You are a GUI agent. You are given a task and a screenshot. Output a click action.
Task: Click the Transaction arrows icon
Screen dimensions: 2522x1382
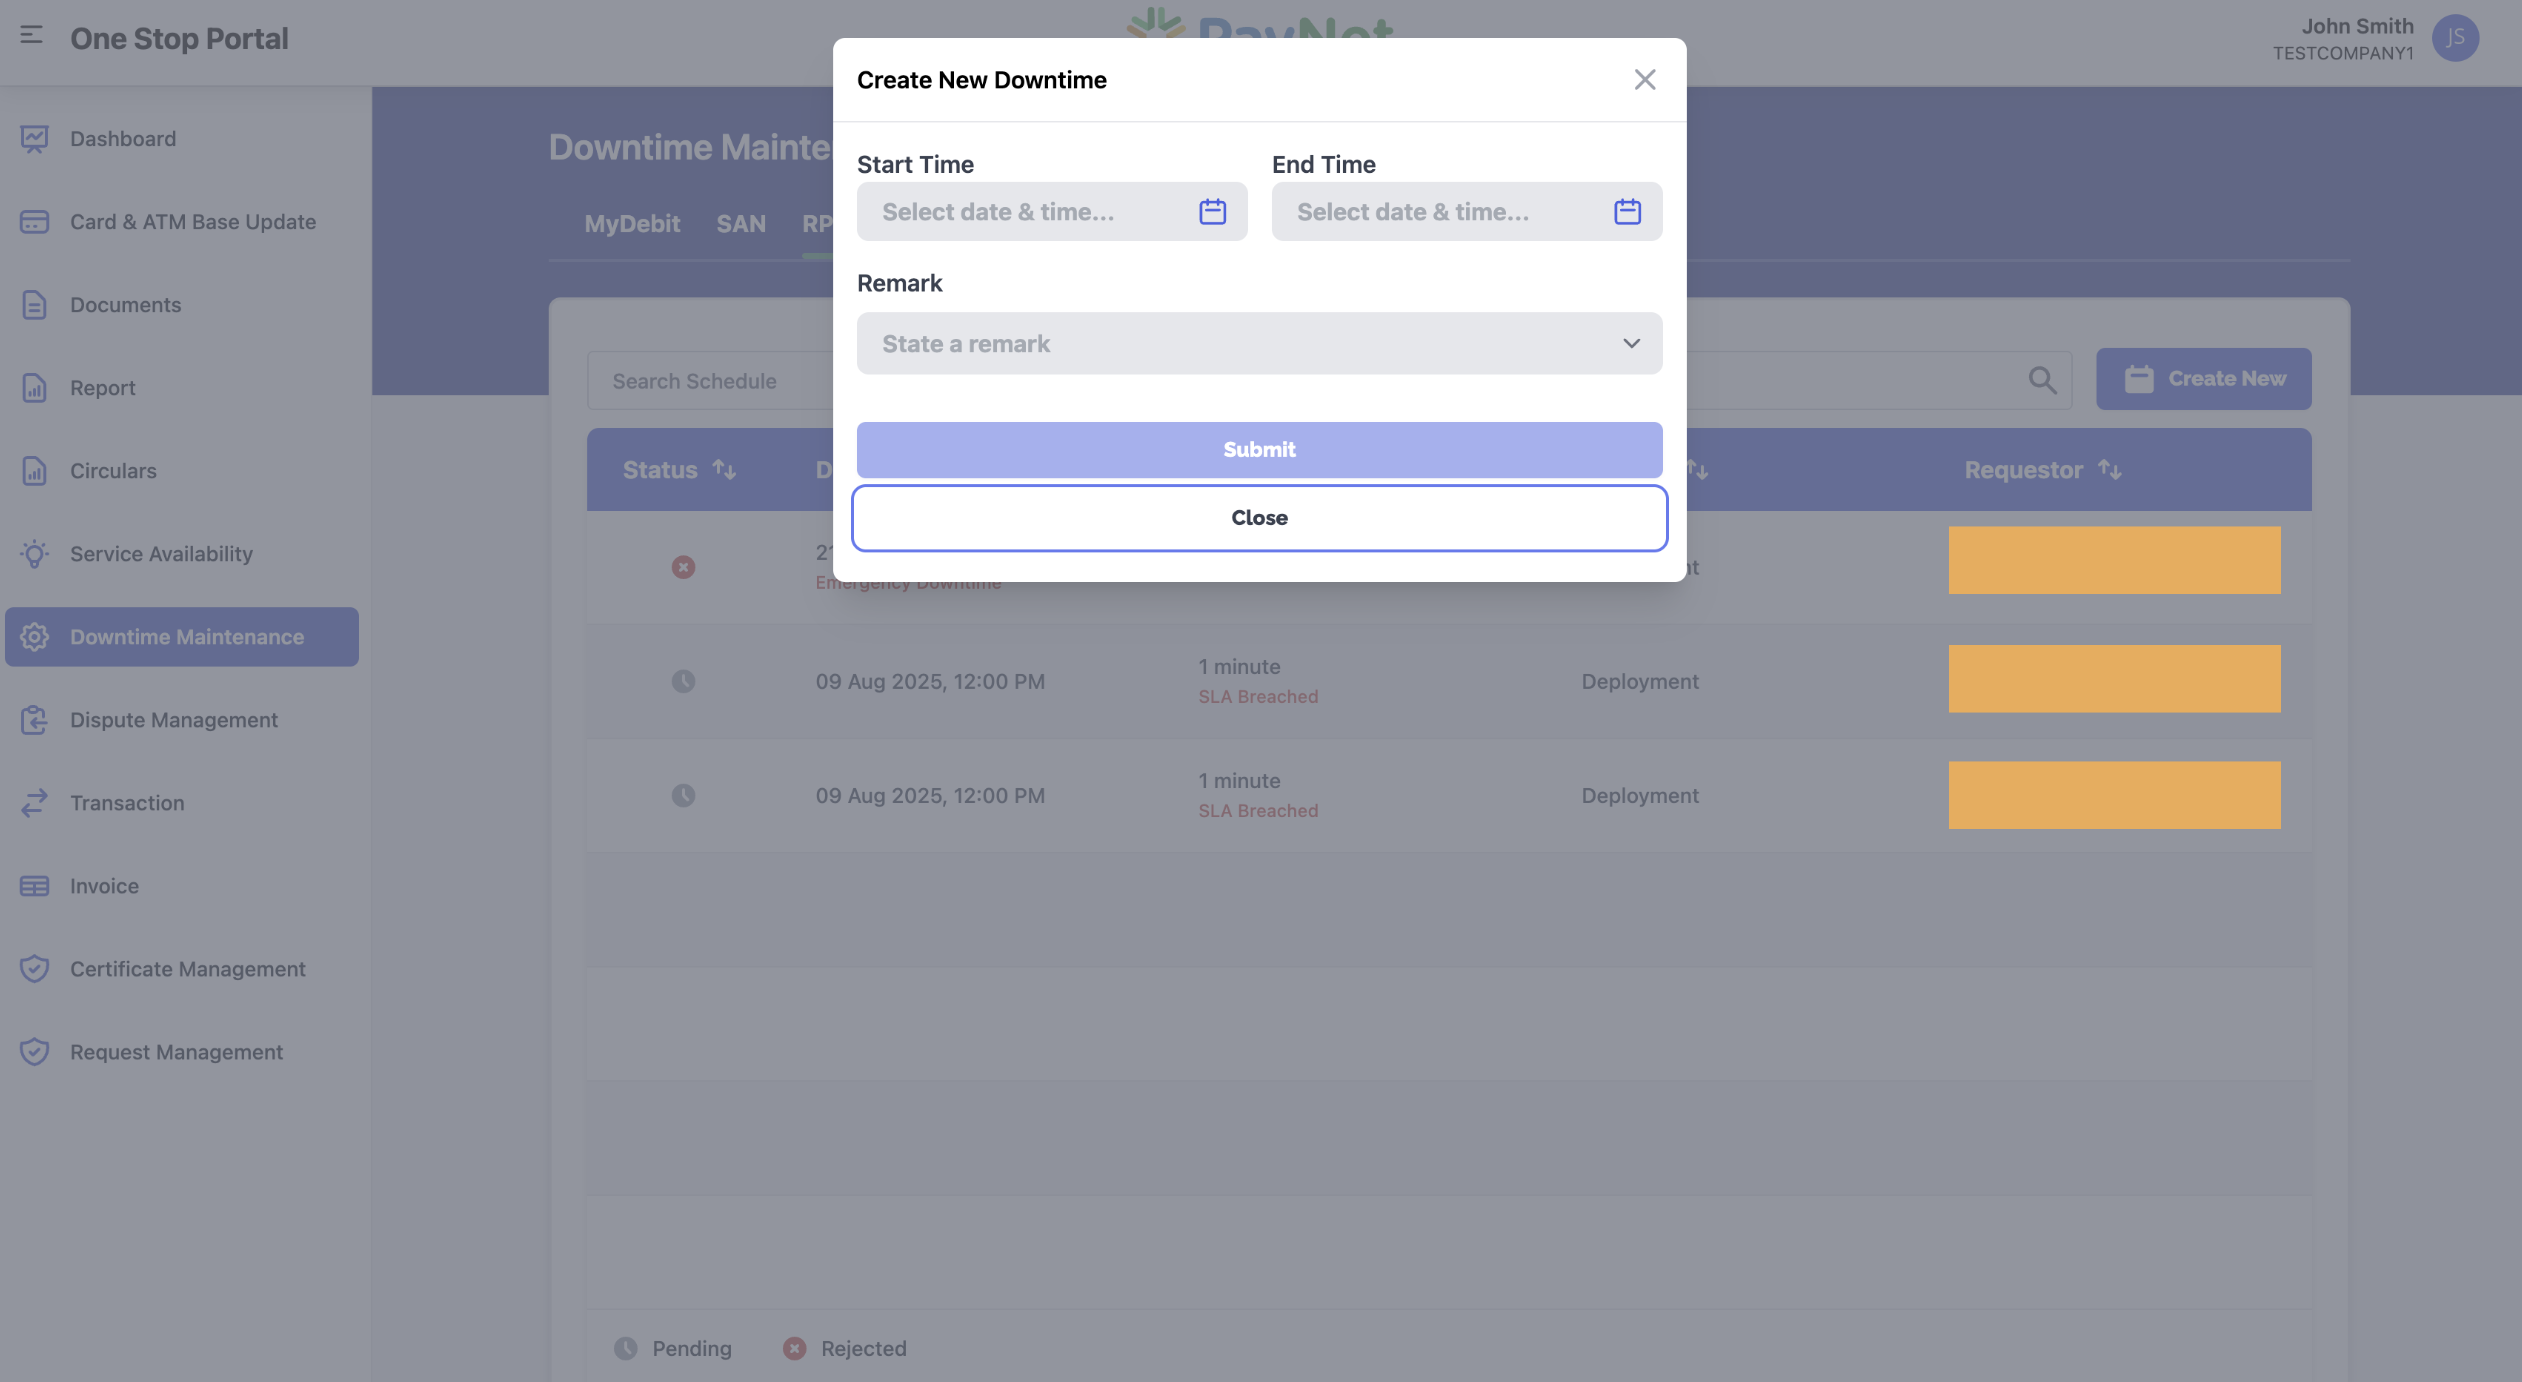[35, 802]
